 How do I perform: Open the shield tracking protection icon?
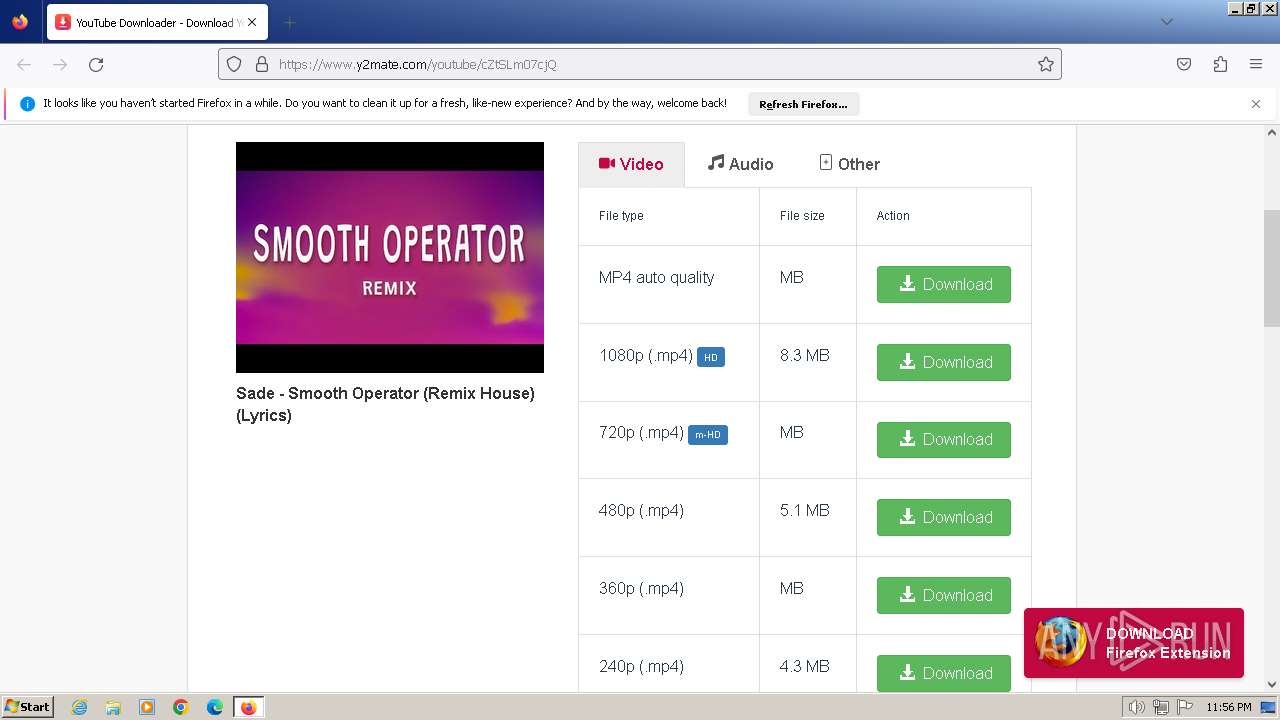coord(234,64)
